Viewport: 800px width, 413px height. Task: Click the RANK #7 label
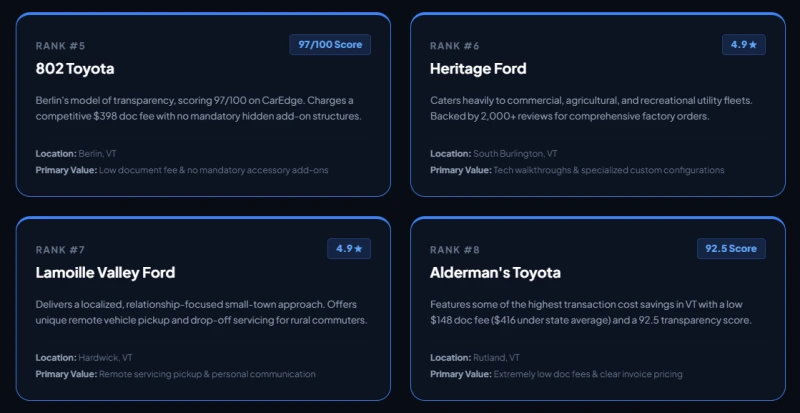(60, 250)
